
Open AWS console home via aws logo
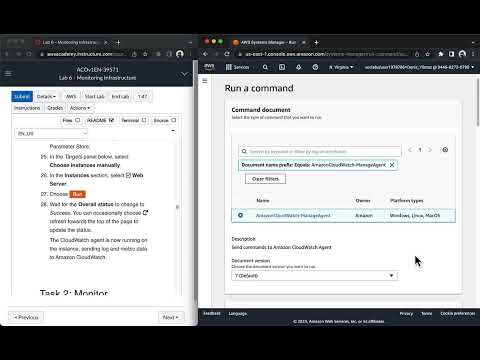209,67
